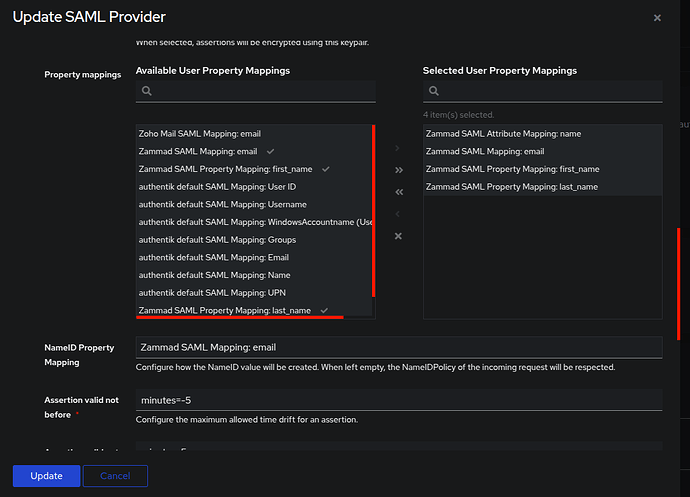Select authentik default SAML Mapping: User ID
This screenshot has height=497, width=690.
[x=254, y=187]
